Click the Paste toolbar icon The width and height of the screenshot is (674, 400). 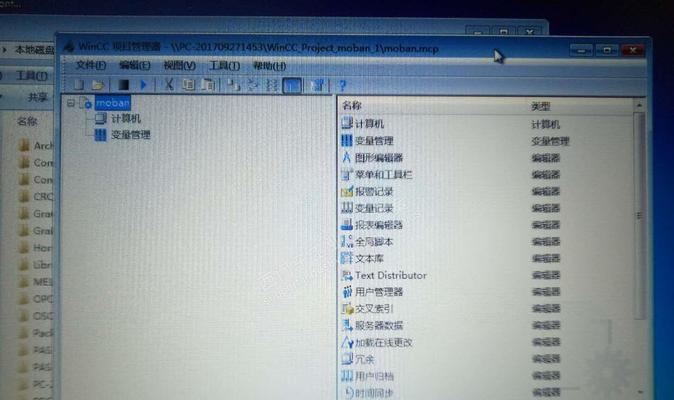point(208,85)
